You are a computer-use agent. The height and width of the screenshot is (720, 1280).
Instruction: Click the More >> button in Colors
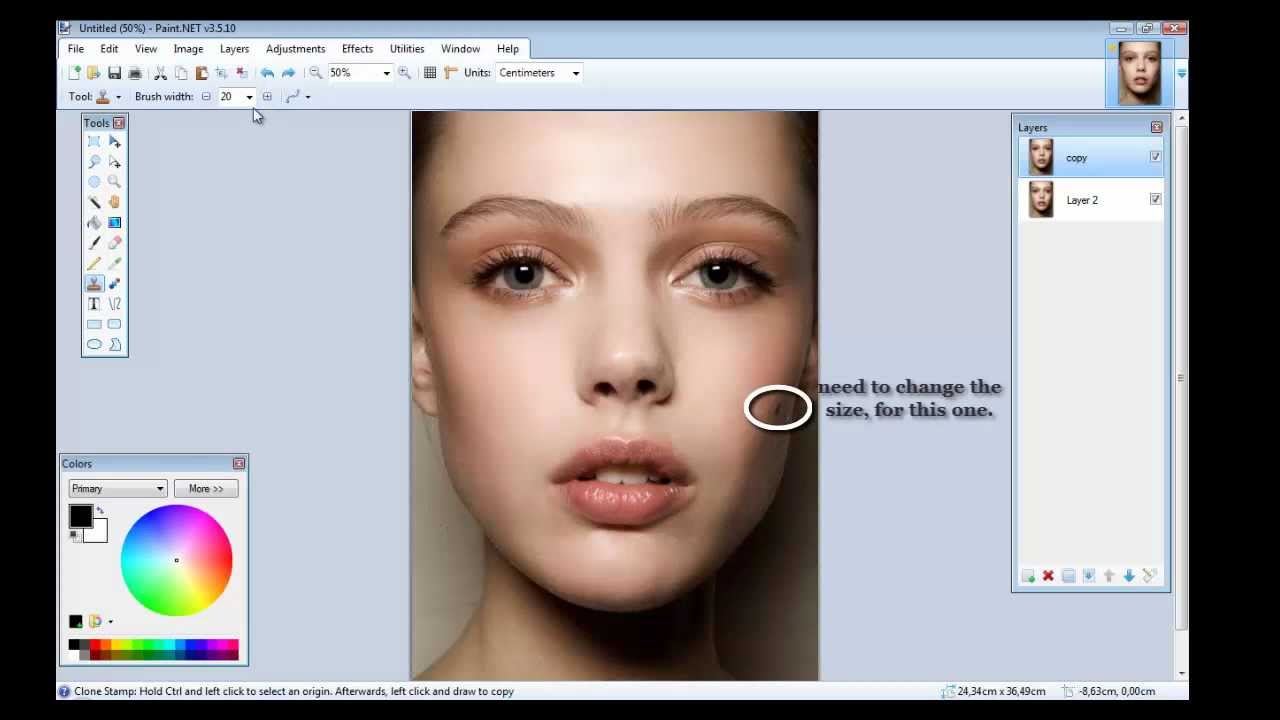[x=206, y=489]
